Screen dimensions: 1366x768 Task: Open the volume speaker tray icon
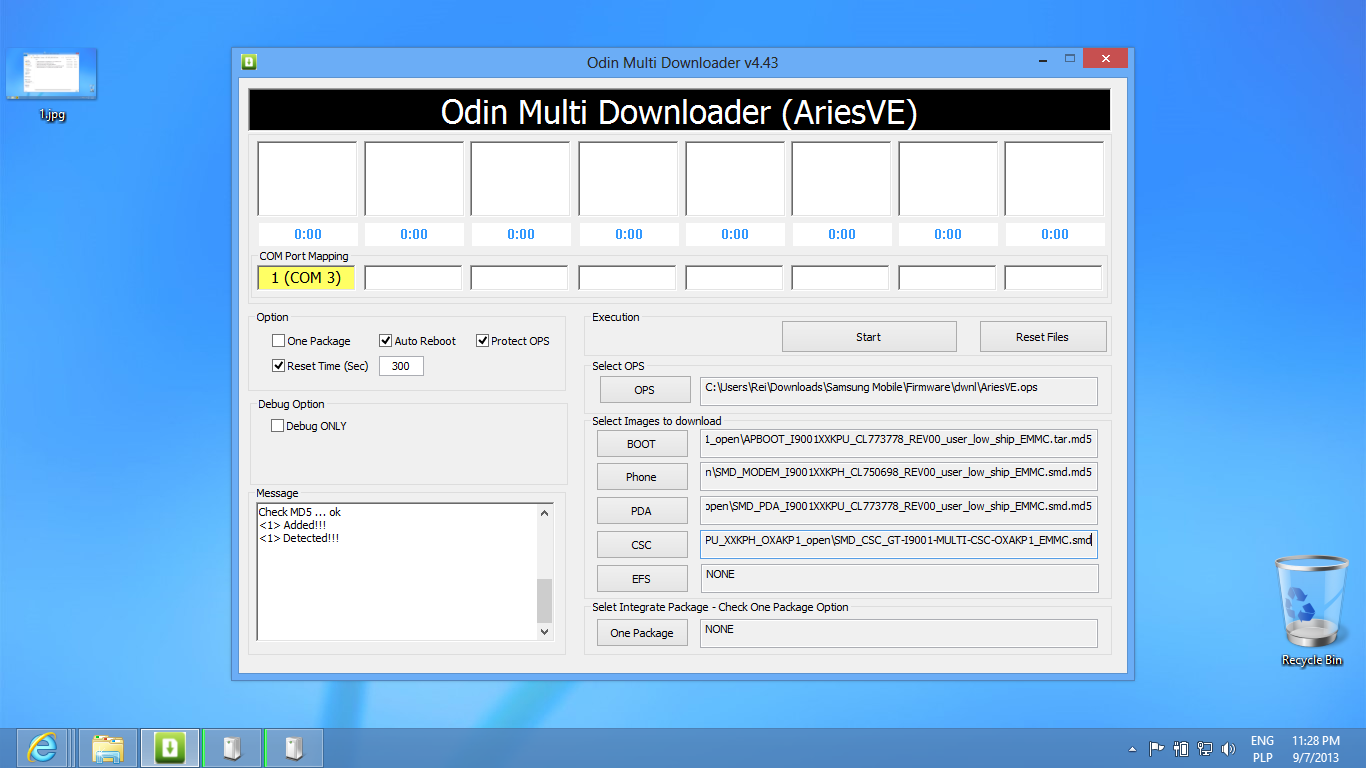(1228, 748)
